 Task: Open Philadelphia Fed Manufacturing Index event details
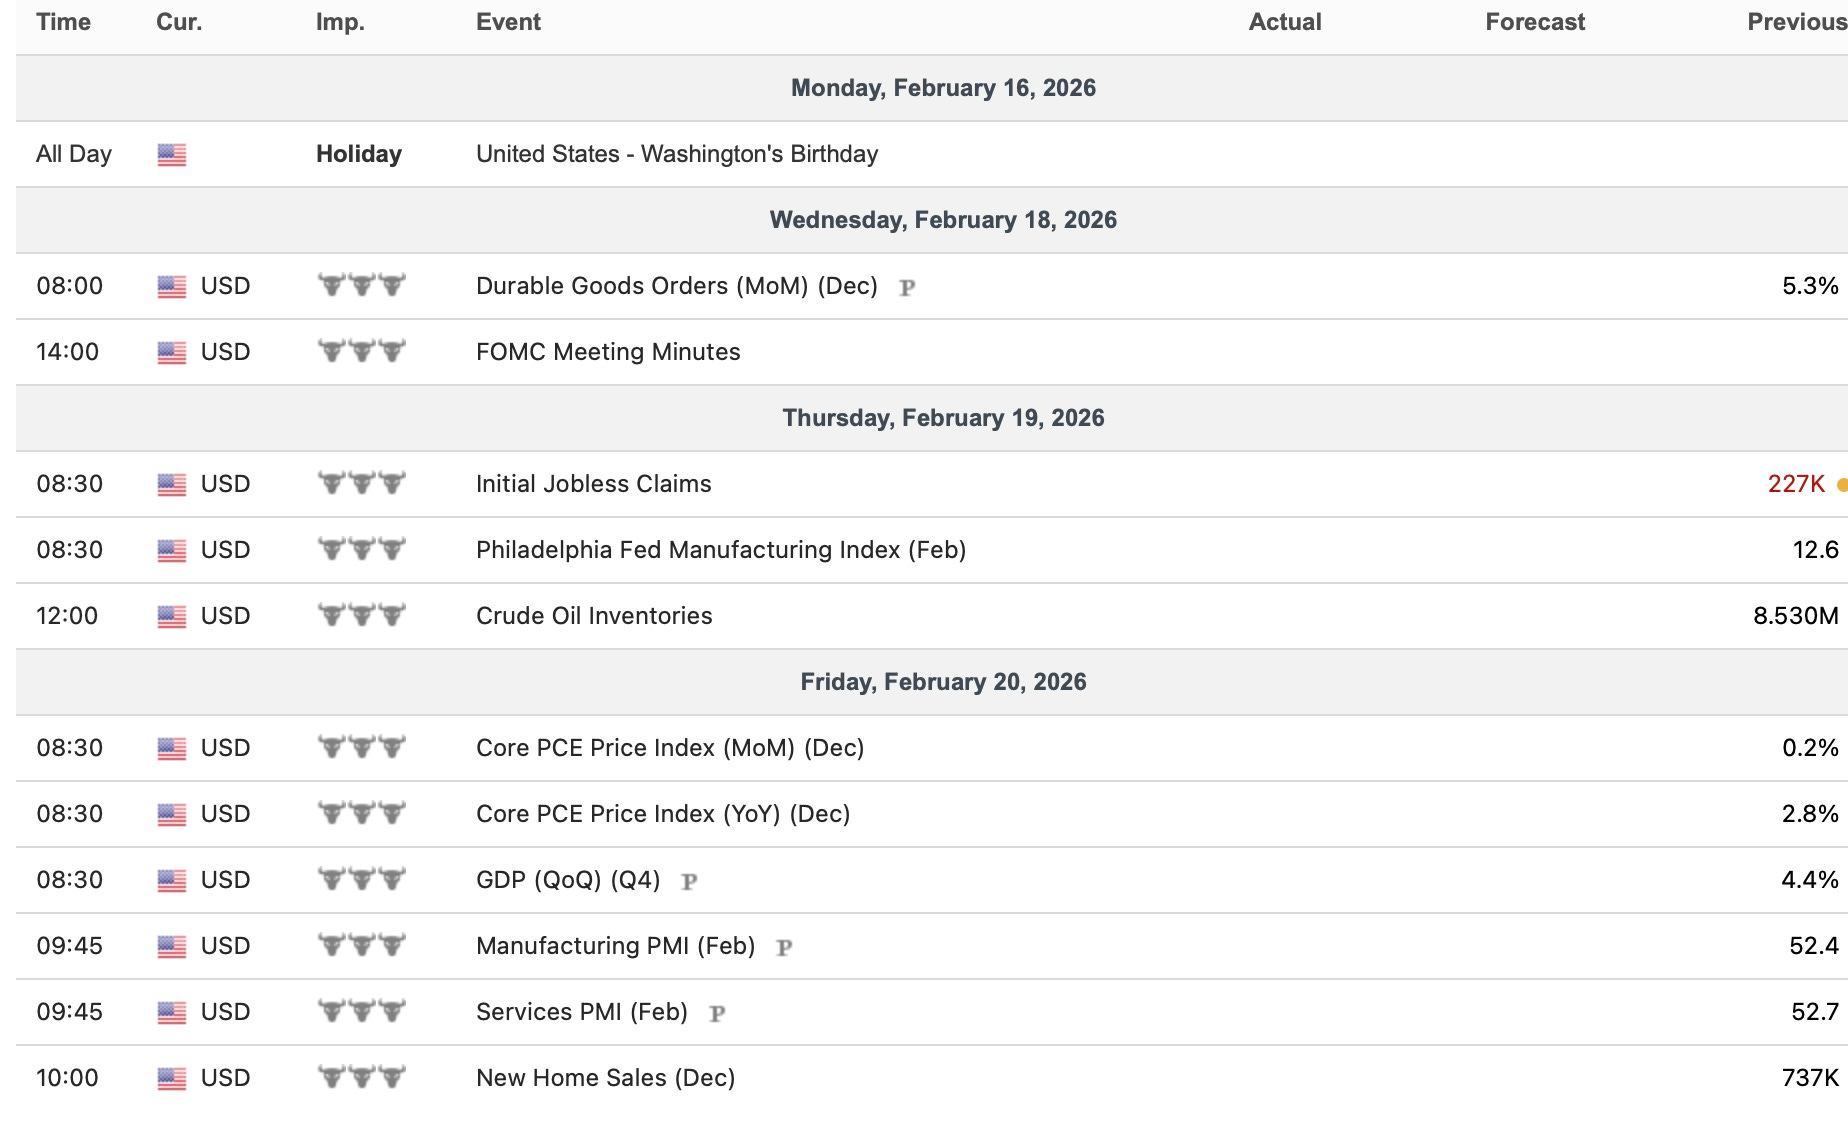click(720, 550)
